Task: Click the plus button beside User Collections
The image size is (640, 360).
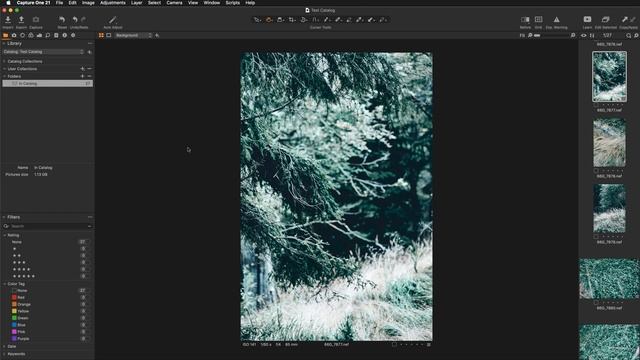Action: click(x=82, y=69)
